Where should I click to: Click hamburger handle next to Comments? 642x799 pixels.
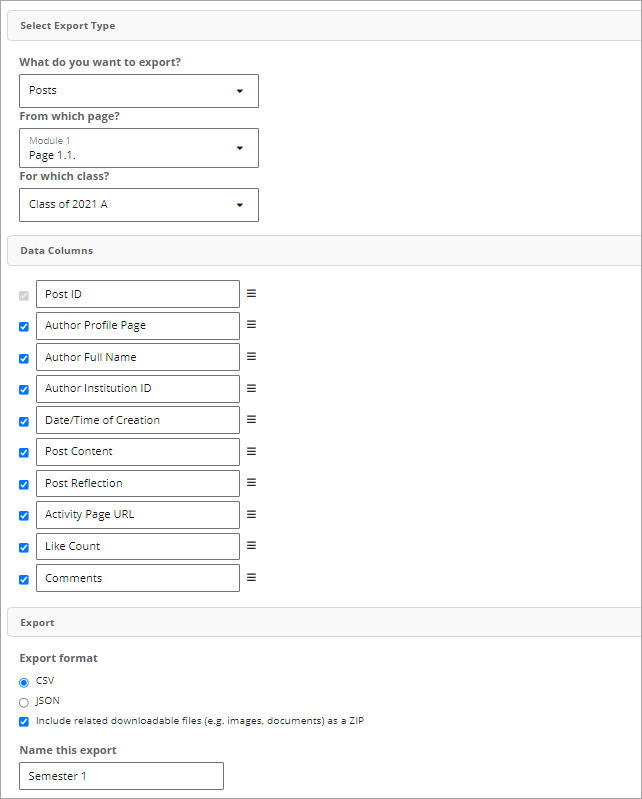tap(251, 577)
